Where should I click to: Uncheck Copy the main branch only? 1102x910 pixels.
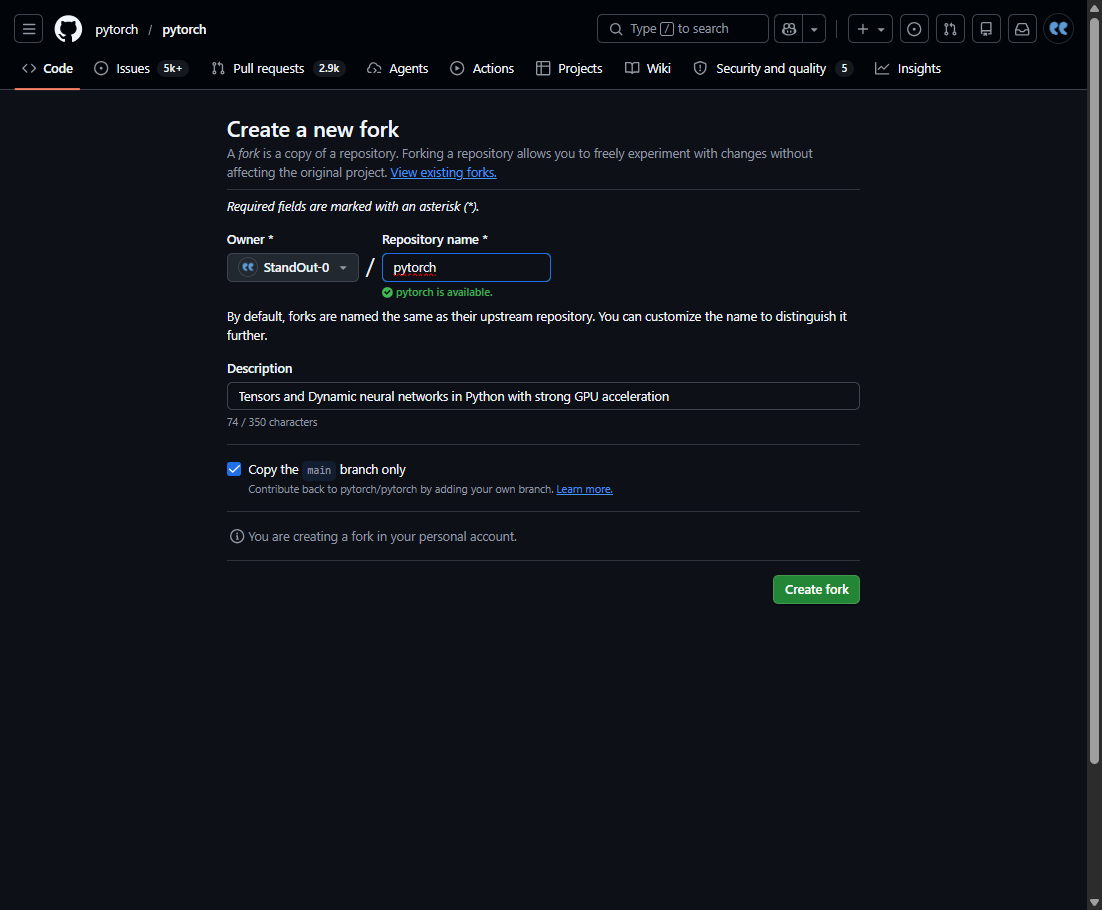click(234, 469)
